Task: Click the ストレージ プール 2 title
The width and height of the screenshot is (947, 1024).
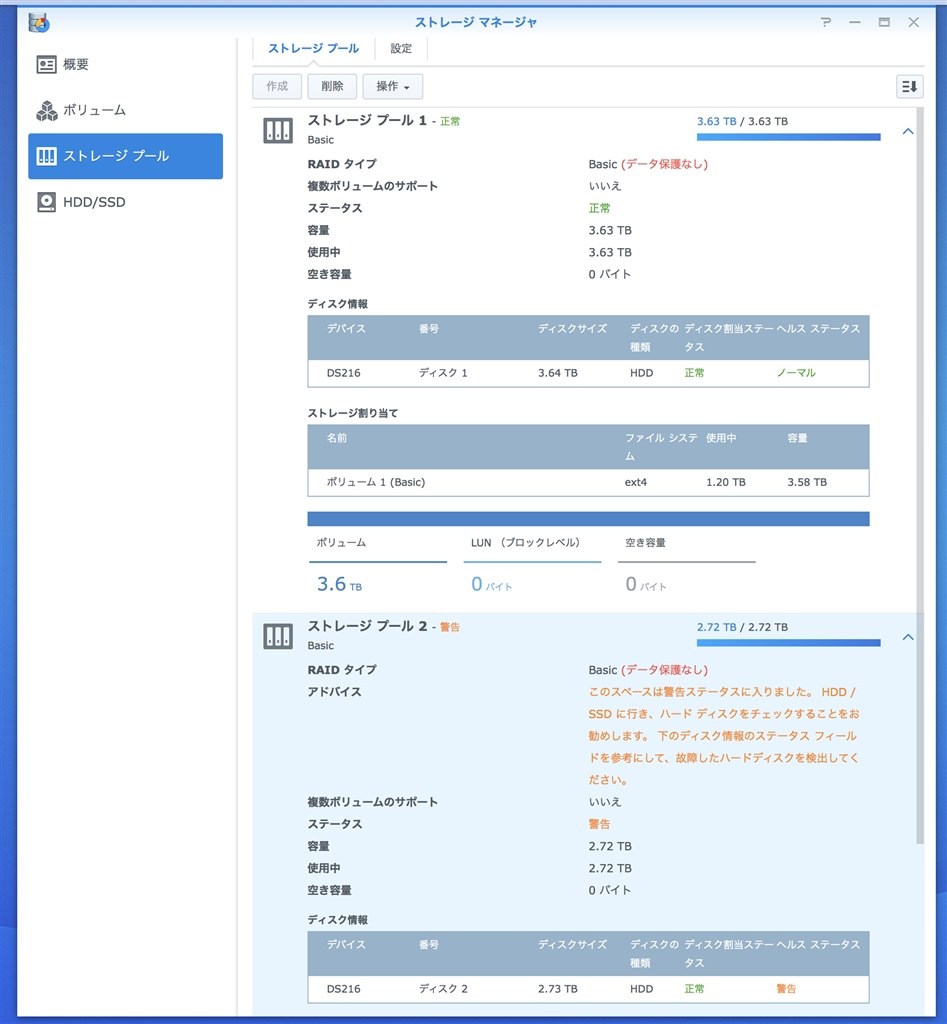Action: (367, 626)
